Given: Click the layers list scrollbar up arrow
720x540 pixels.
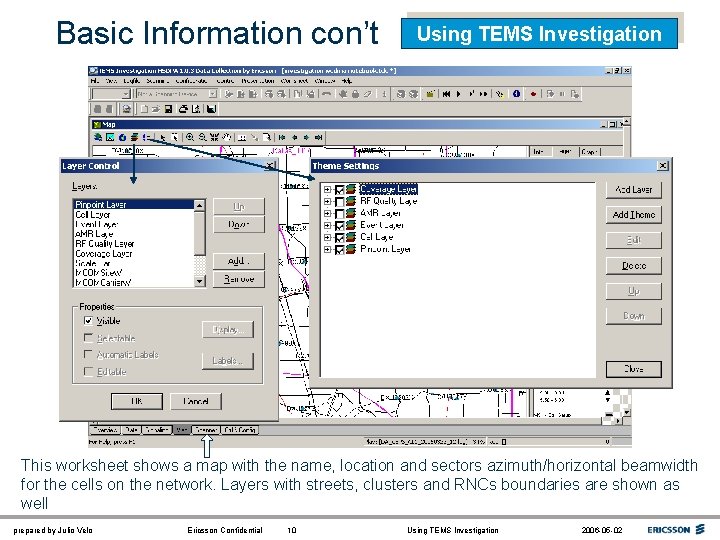Looking at the screenshot, I should pyautogui.click(x=199, y=205).
